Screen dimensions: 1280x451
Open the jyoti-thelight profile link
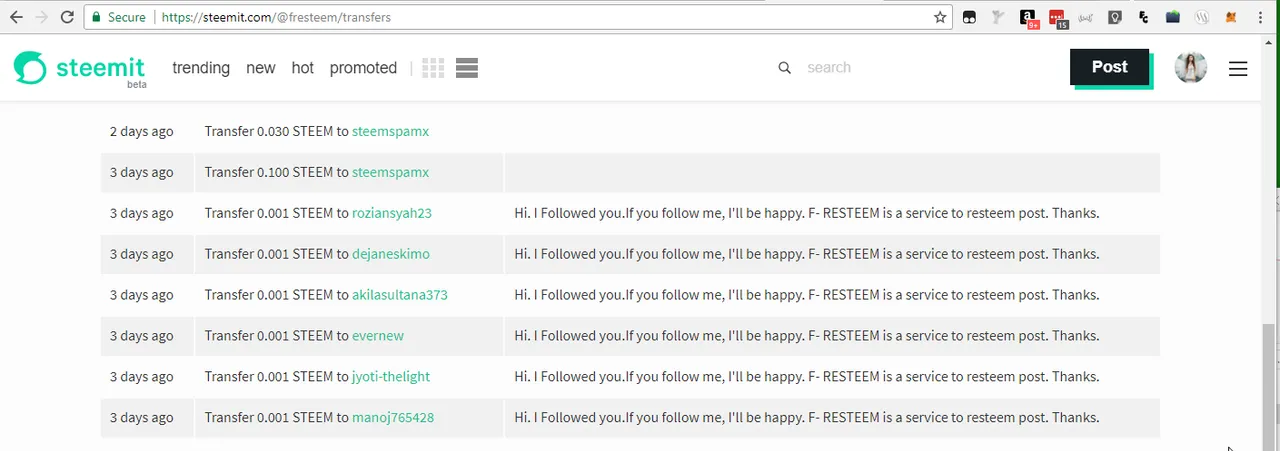click(x=391, y=377)
